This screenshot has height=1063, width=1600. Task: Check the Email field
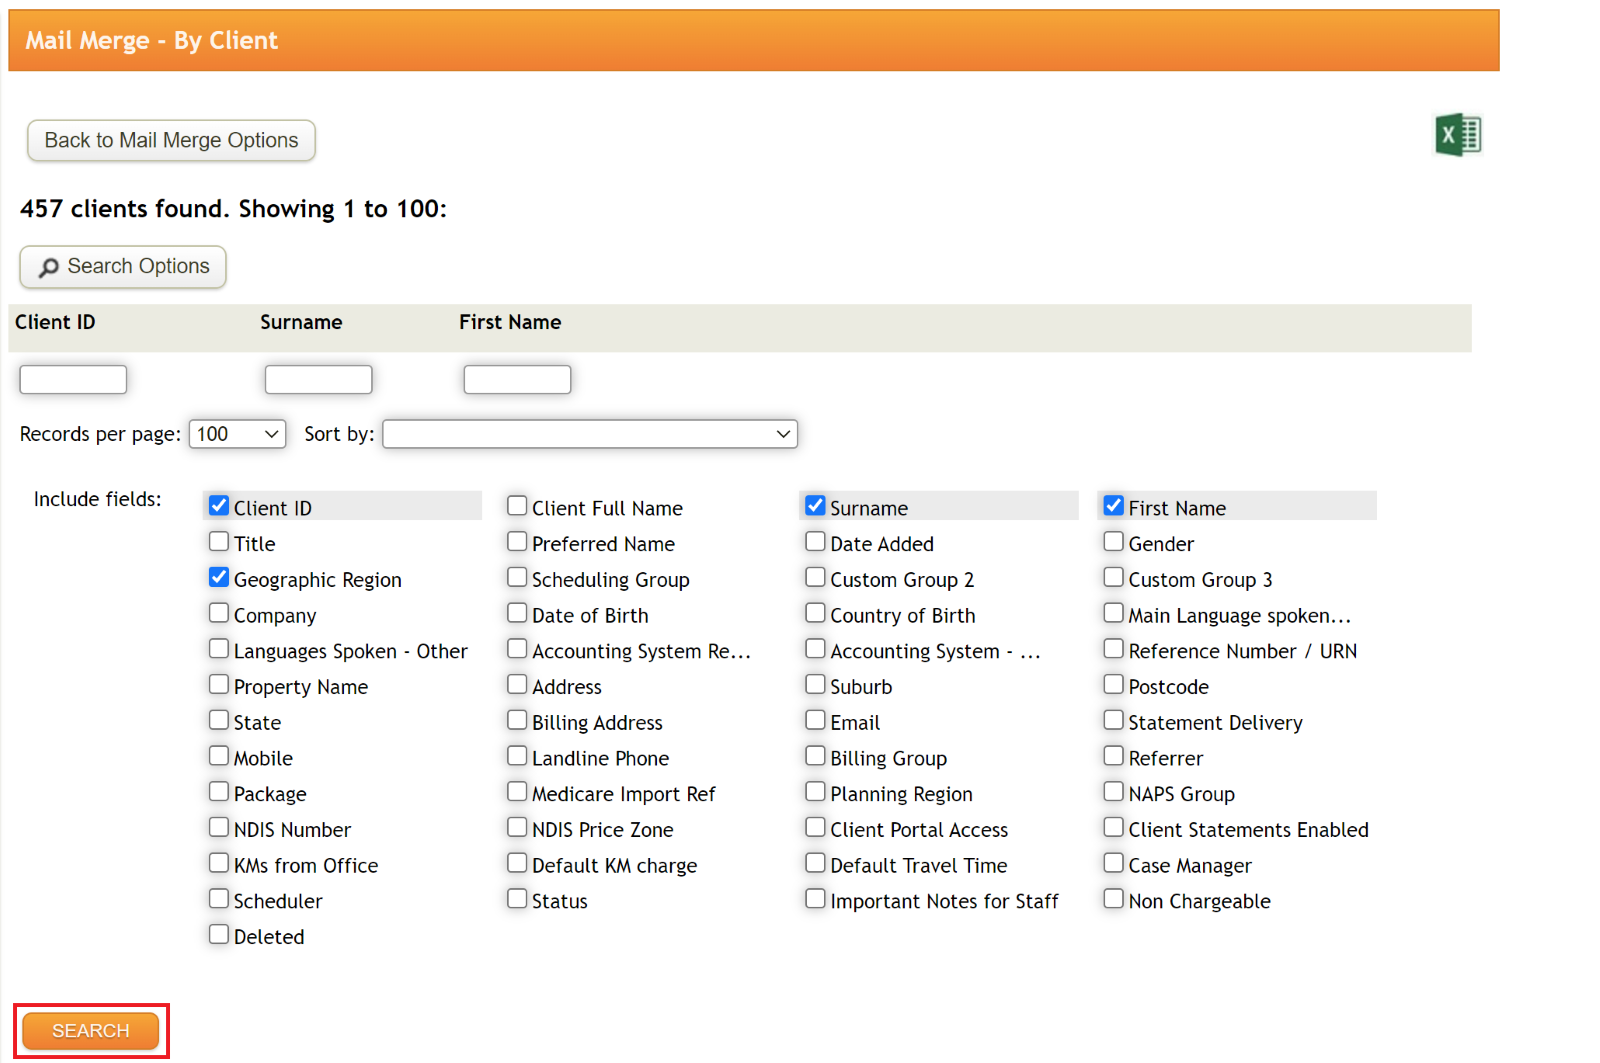816,719
